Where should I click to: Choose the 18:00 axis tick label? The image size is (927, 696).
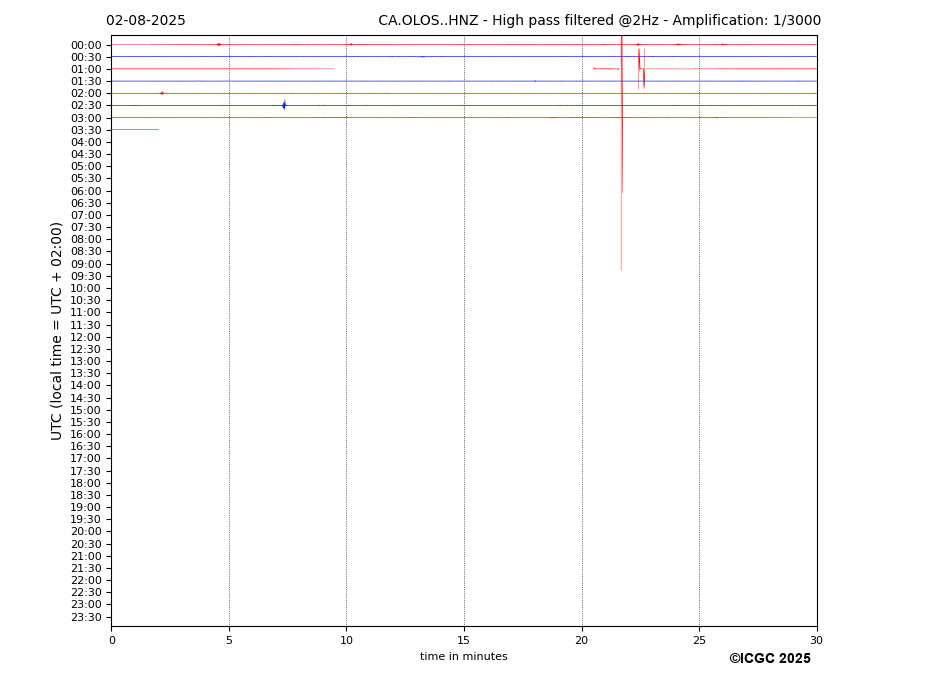pyautogui.click(x=86, y=483)
